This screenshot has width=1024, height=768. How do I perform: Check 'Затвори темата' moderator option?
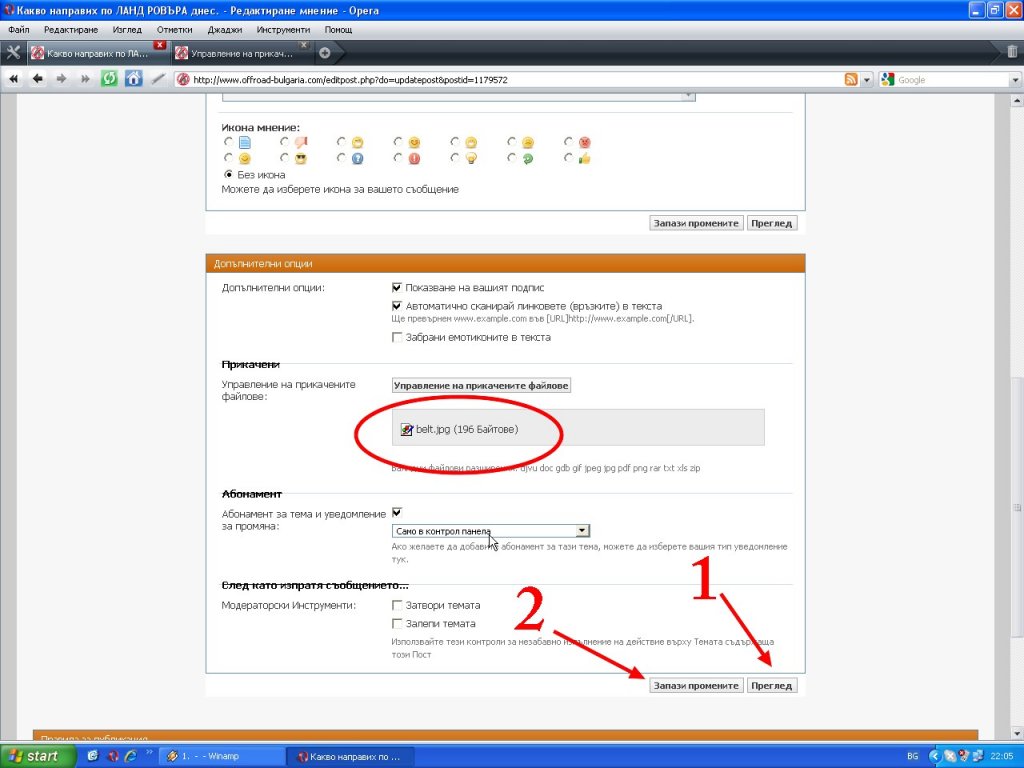(x=396, y=605)
